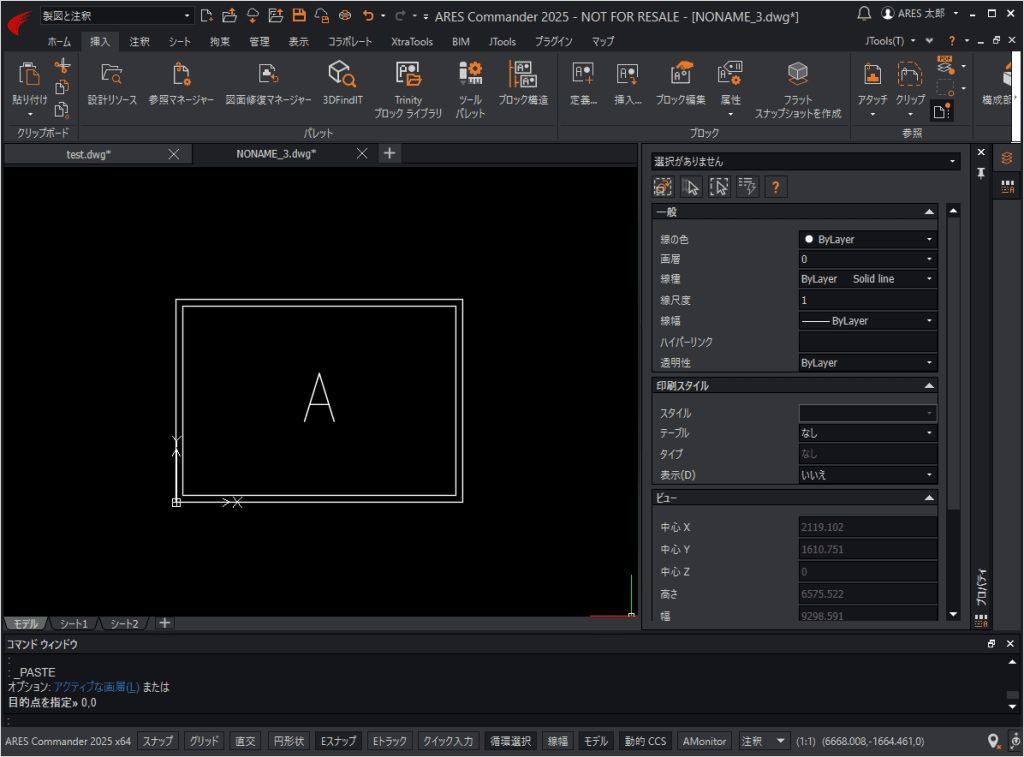
Task: Toggle スナップ in the status bar
Action: coord(158,741)
